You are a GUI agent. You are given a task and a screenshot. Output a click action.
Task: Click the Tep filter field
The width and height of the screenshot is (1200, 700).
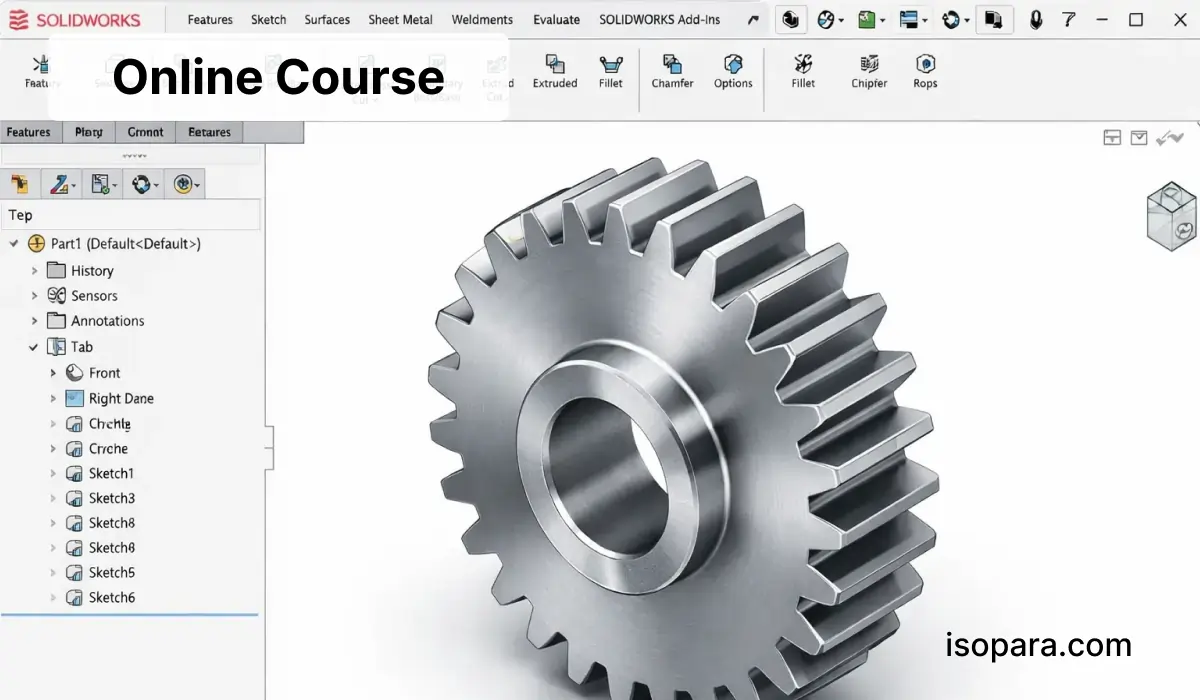(x=131, y=215)
